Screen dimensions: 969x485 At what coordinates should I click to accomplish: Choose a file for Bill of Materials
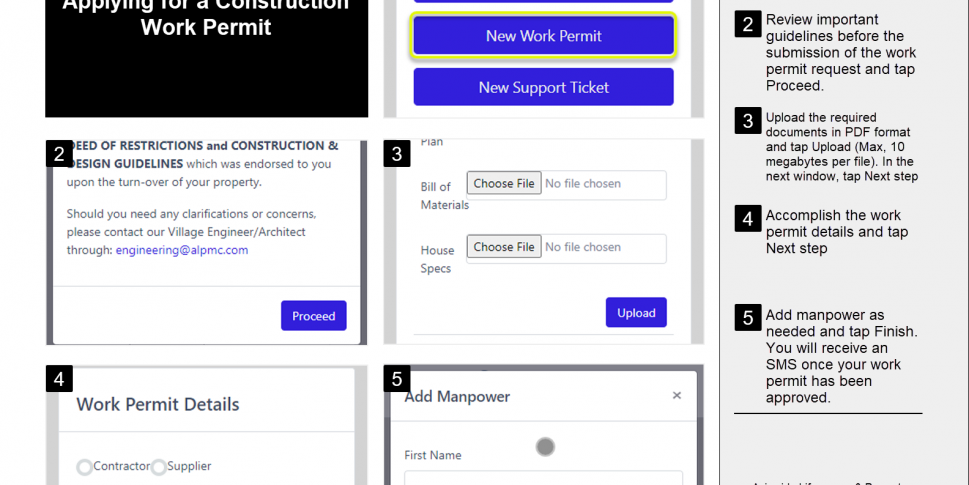(x=504, y=183)
